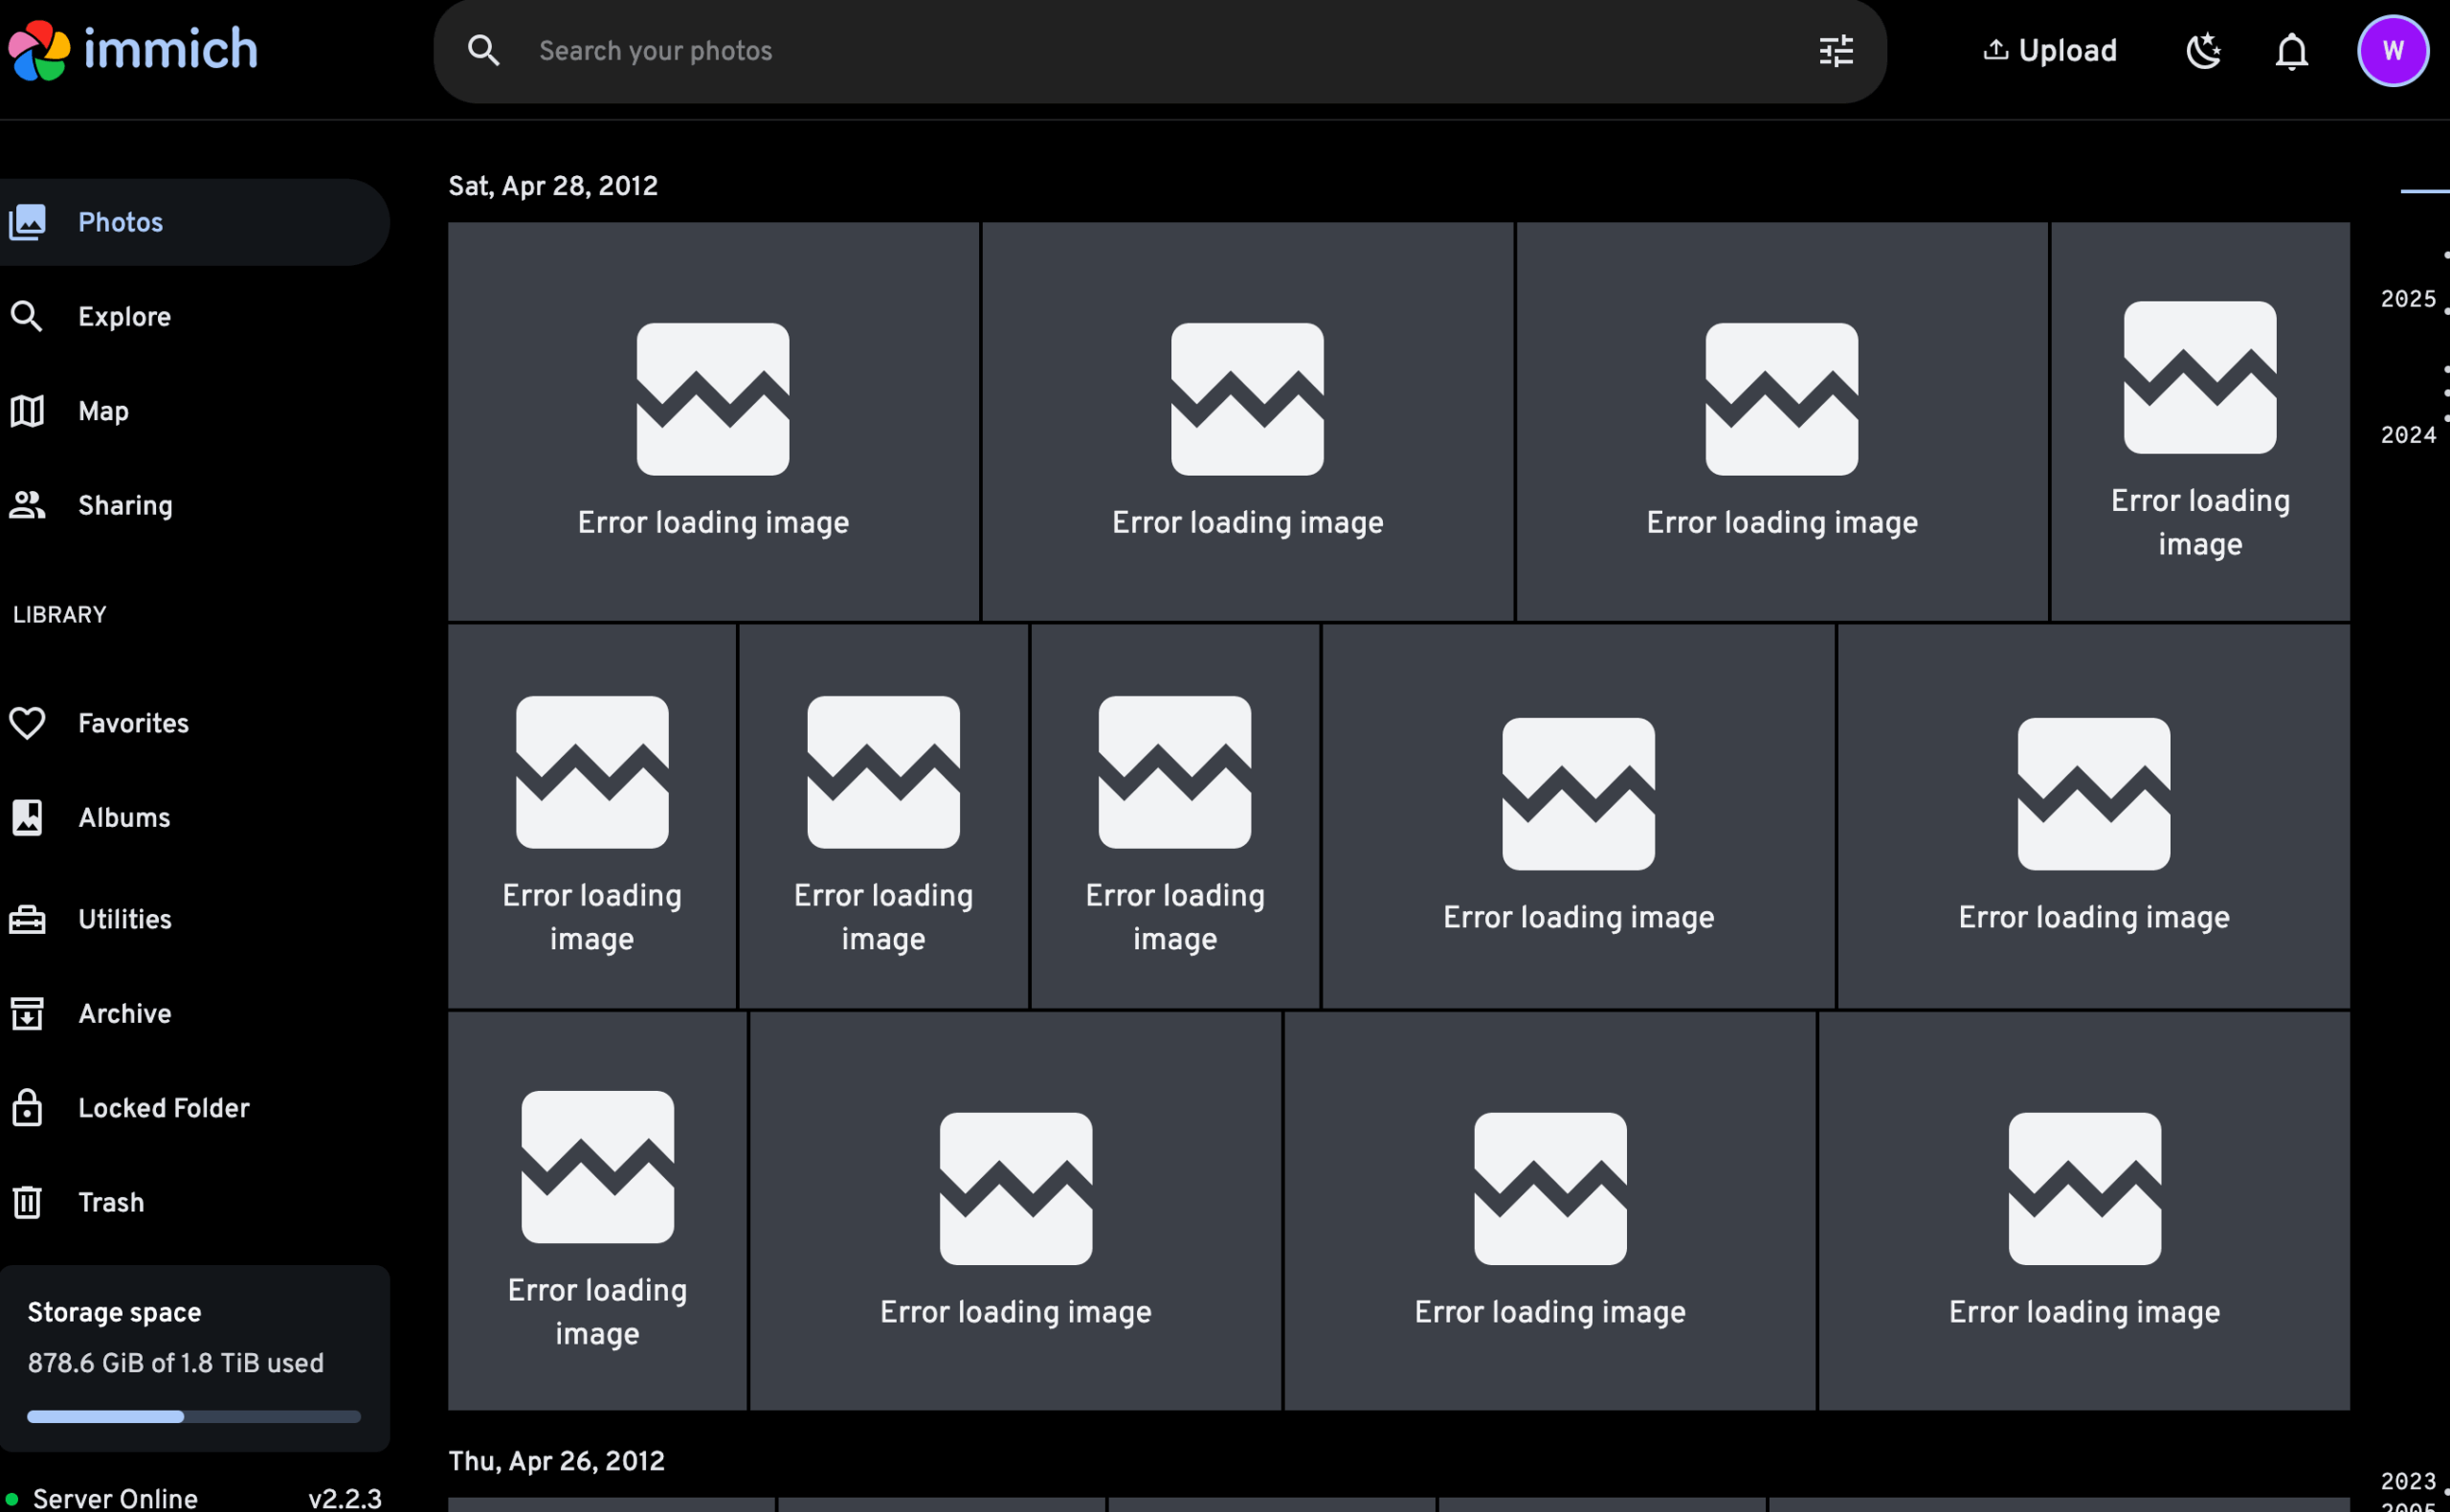Open Favorites heart icon

coord(28,723)
